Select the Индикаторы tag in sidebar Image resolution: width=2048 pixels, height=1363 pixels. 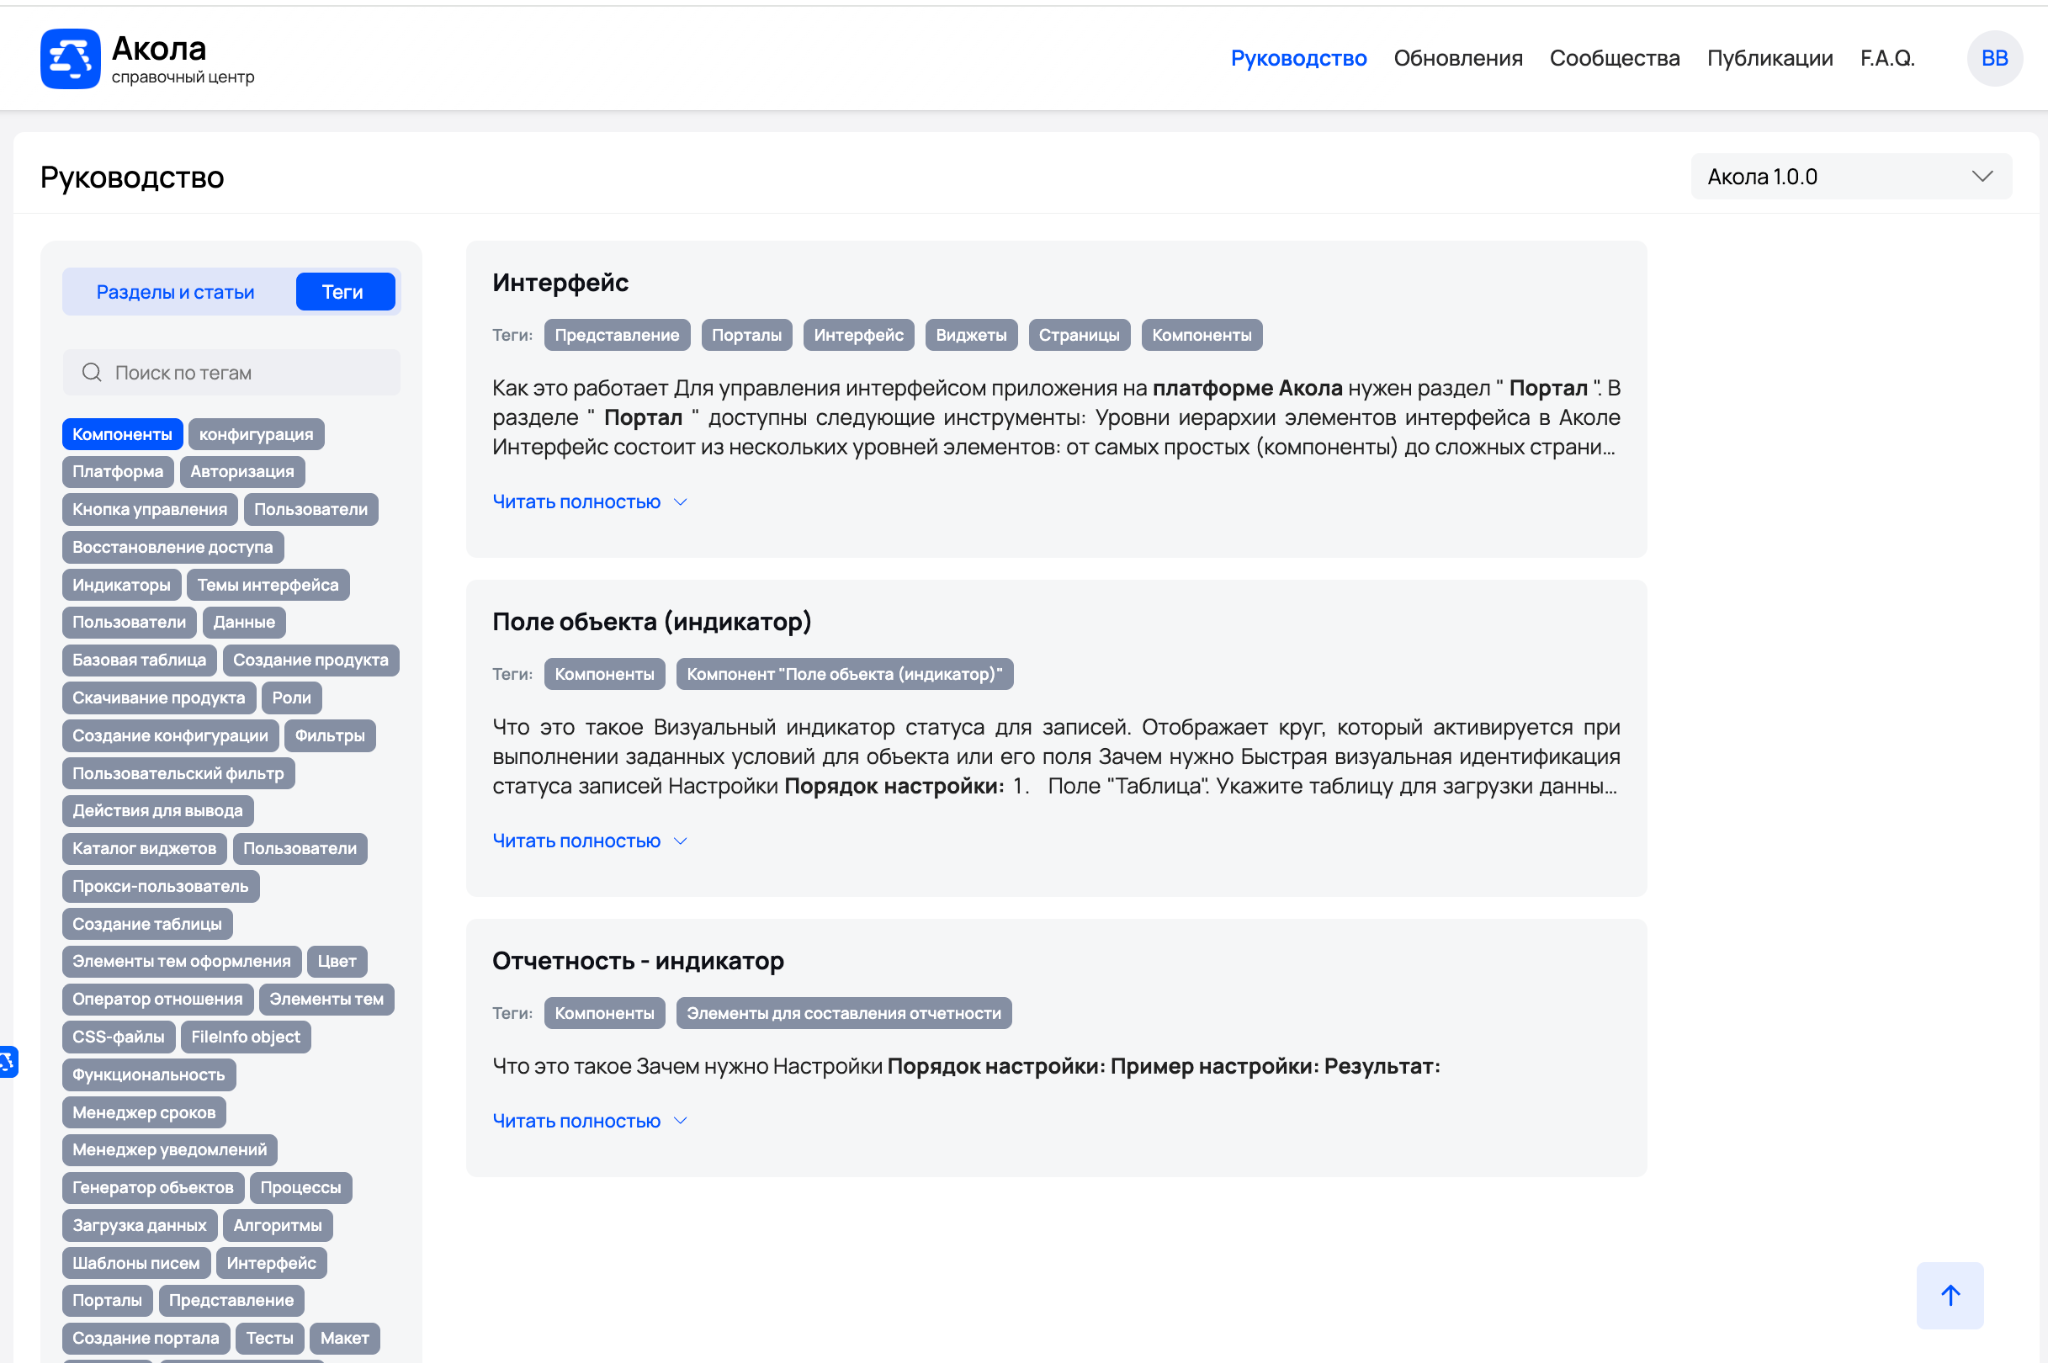121,585
